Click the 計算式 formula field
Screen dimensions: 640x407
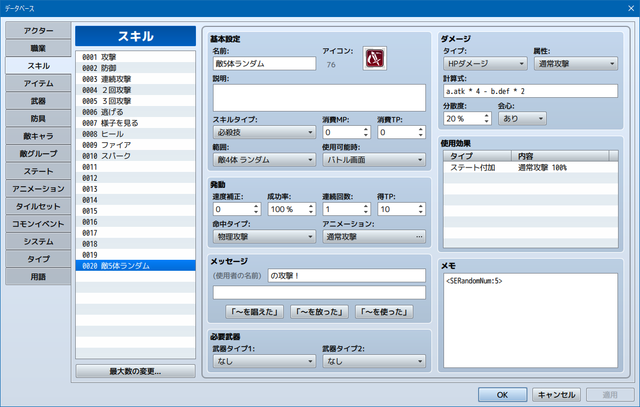531,91
